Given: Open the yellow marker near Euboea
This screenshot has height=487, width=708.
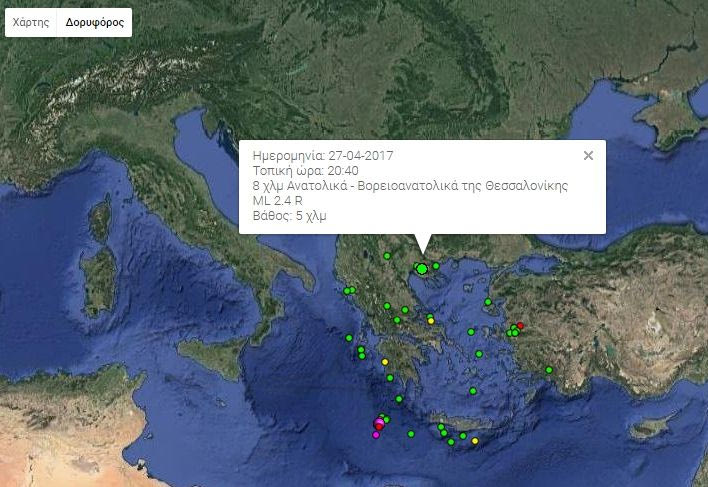Looking at the screenshot, I should (431, 321).
